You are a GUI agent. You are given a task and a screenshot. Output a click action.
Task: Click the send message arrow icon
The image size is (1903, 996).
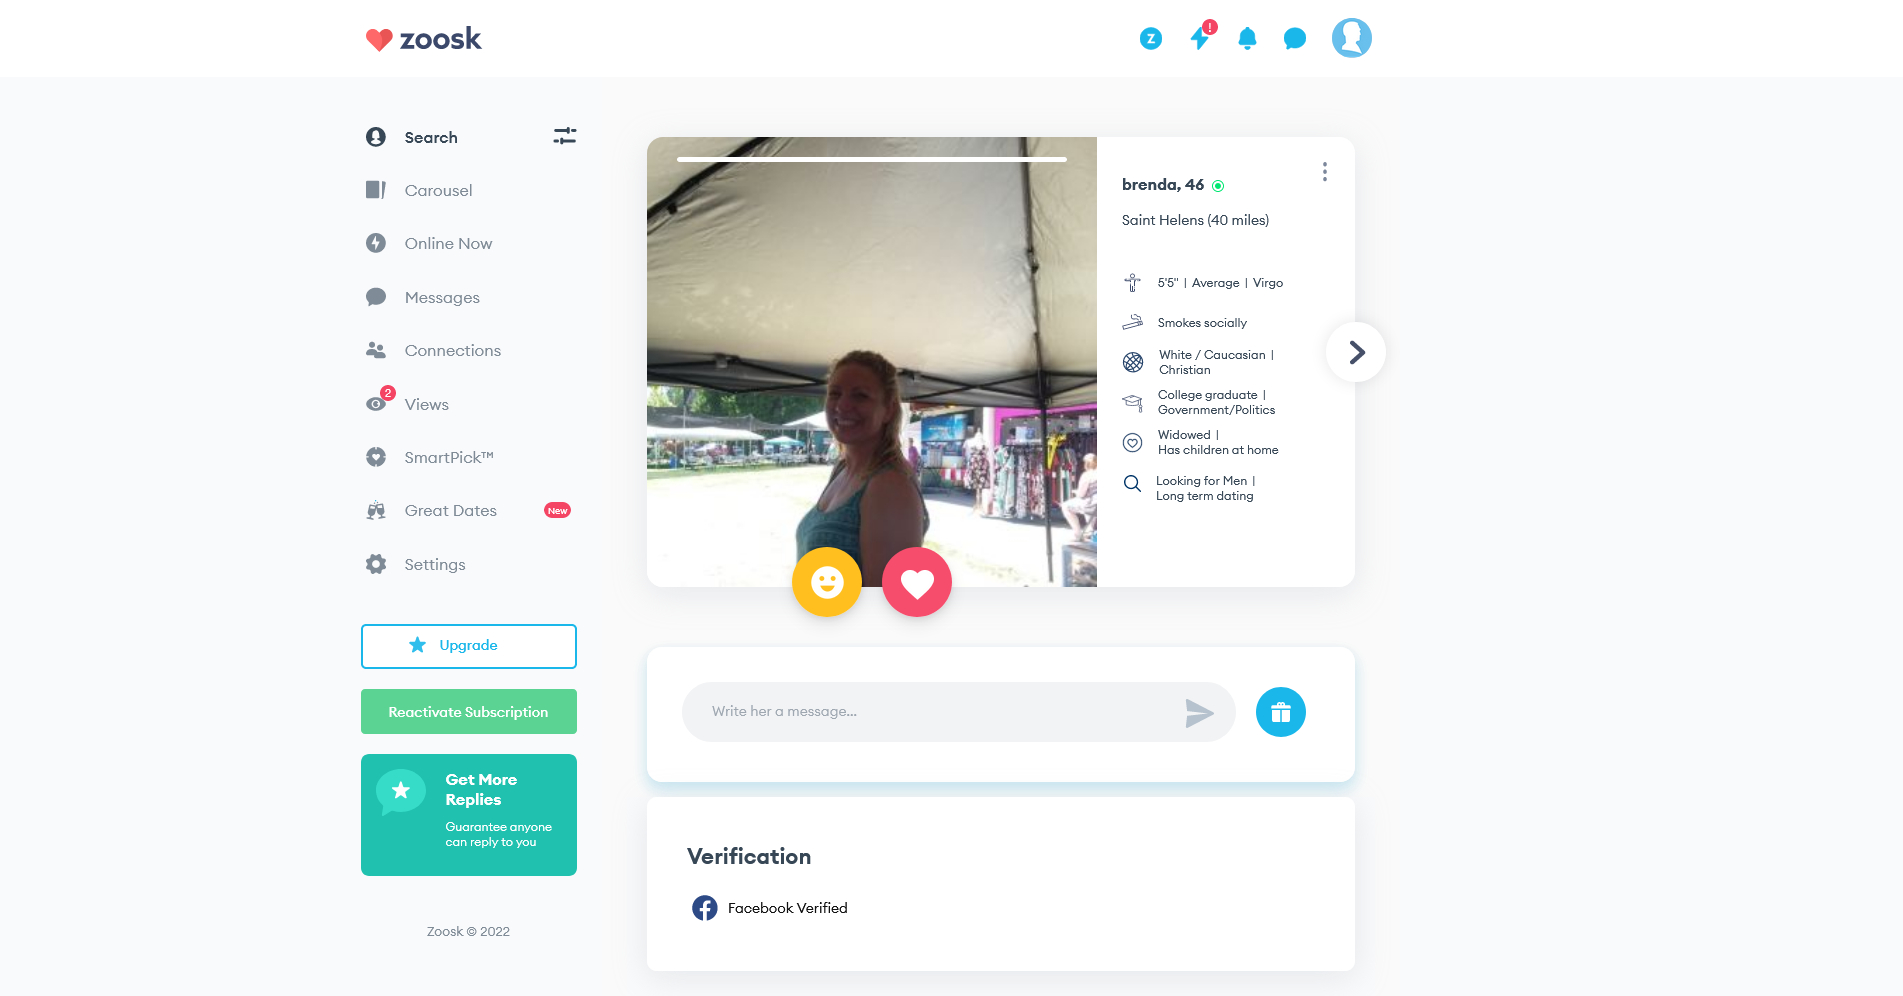coord(1199,712)
